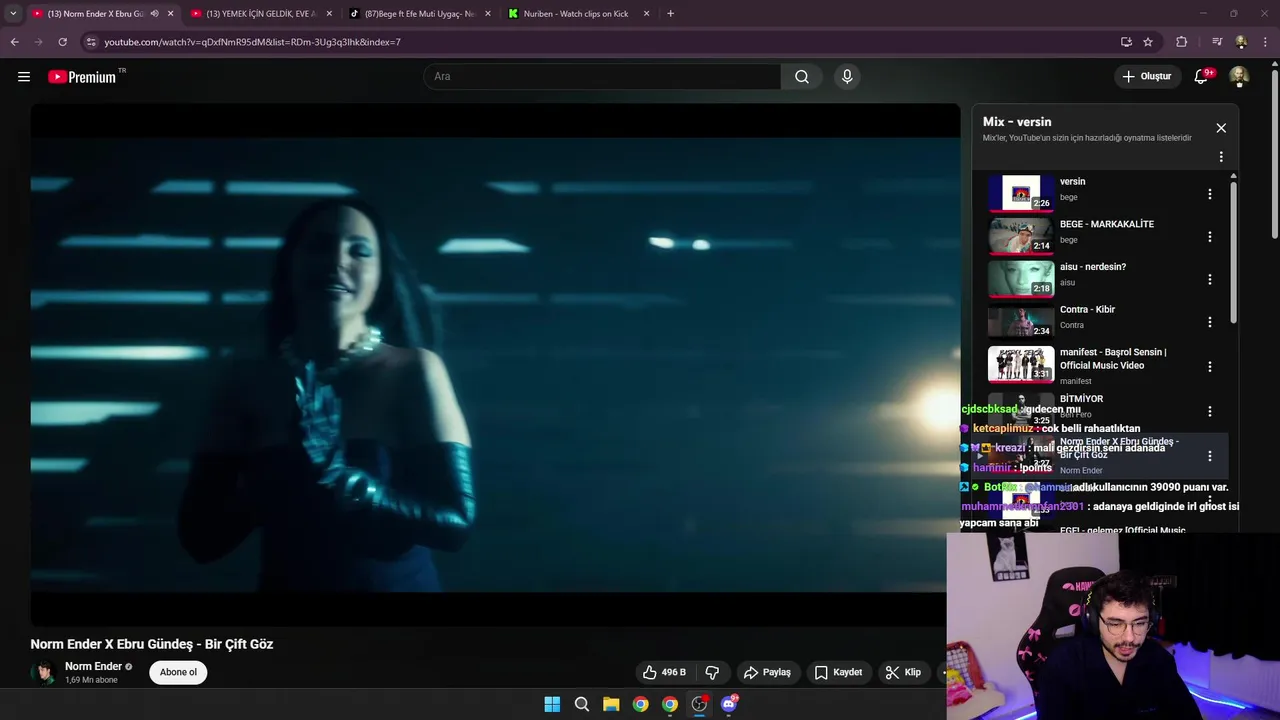The height and width of the screenshot is (720, 1280).
Task: Open more options for manifest - Başrol Sensin
Action: pyautogui.click(x=1210, y=367)
